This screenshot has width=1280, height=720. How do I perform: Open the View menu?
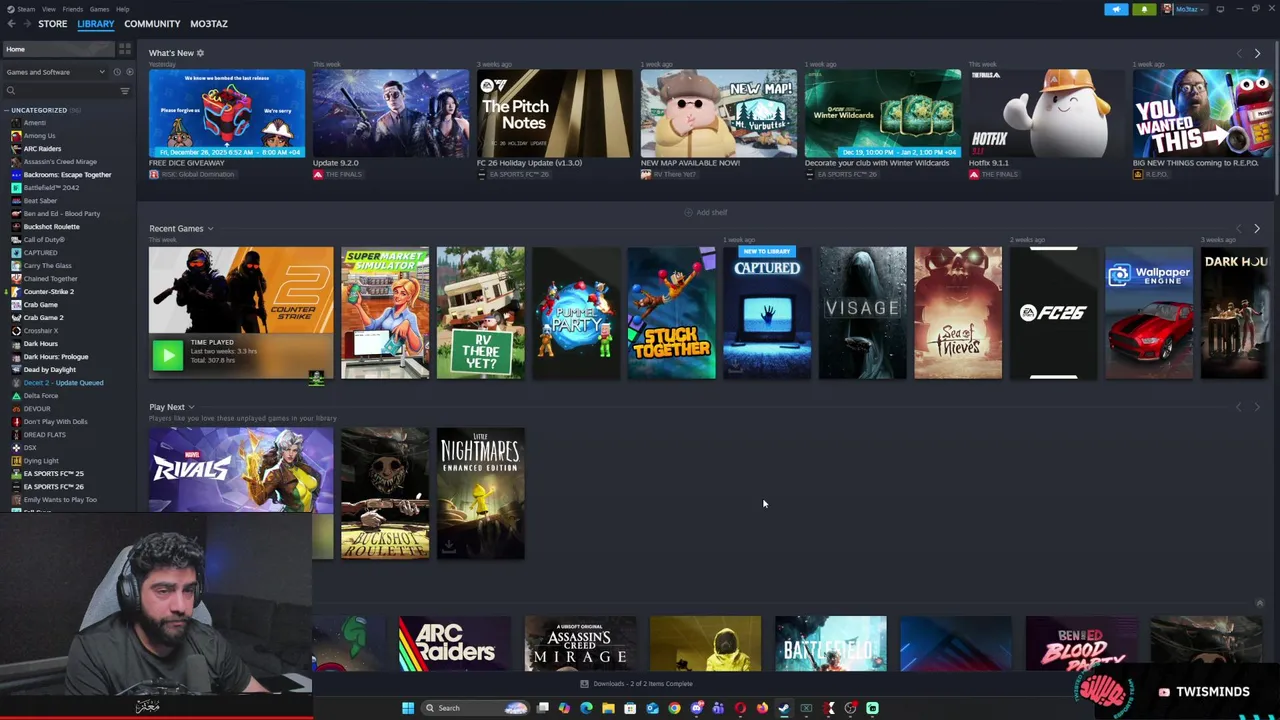tap(48, 9)
